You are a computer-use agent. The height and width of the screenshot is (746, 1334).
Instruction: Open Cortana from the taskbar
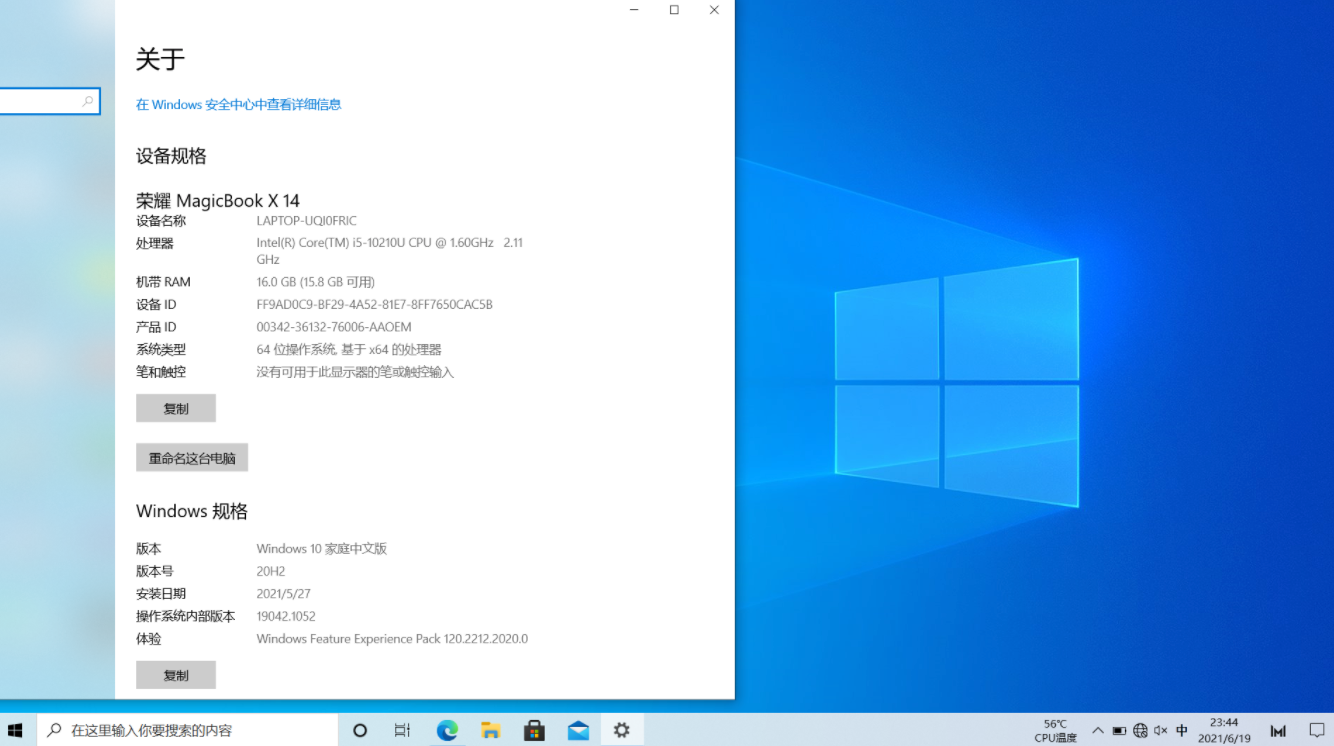[x=360, y=730]
